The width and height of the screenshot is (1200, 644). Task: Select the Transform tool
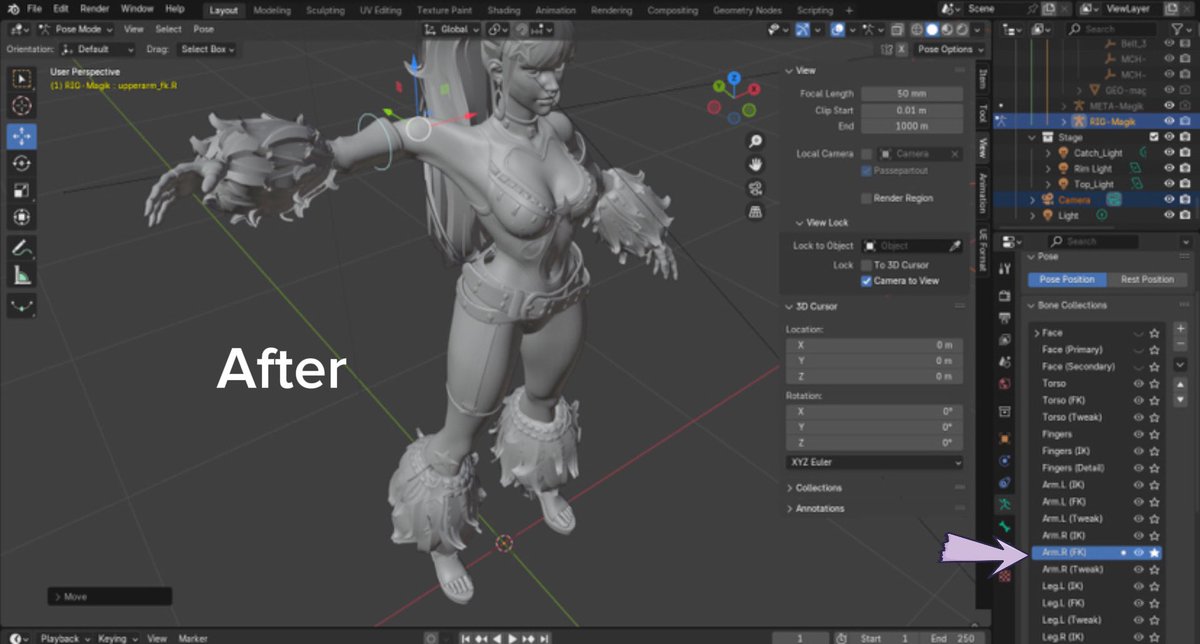(x=22, y=217)
